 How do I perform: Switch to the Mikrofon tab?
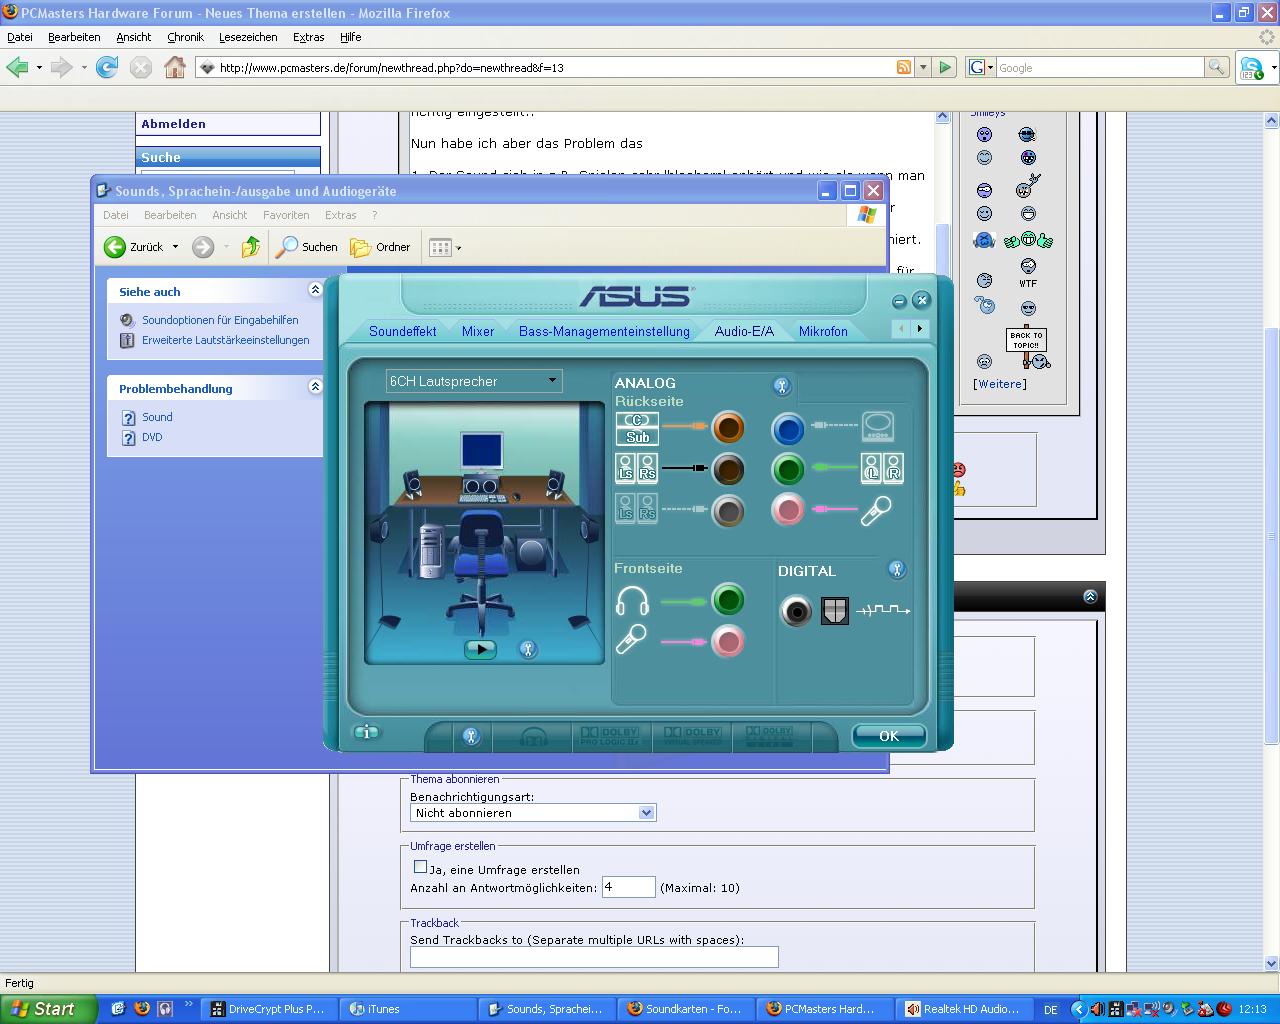pyautogui.click(x=823, y=331)
